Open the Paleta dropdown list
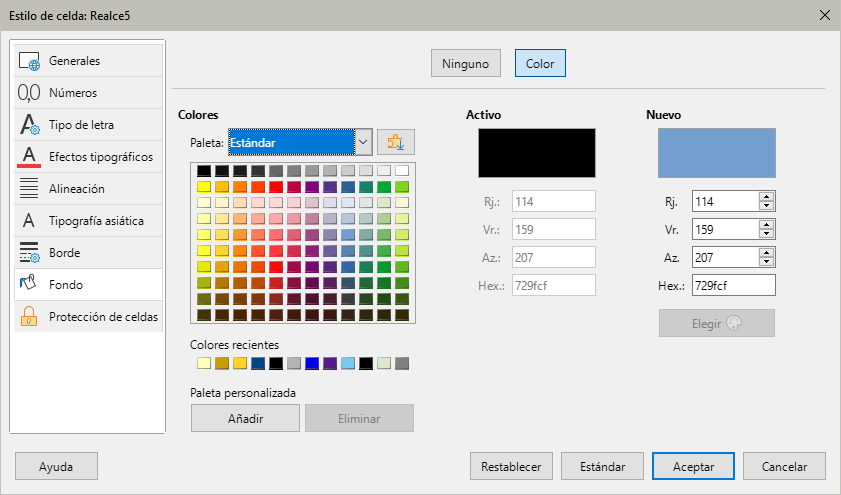Viewport: 841px width, 495px height. (x=364, y=143)
